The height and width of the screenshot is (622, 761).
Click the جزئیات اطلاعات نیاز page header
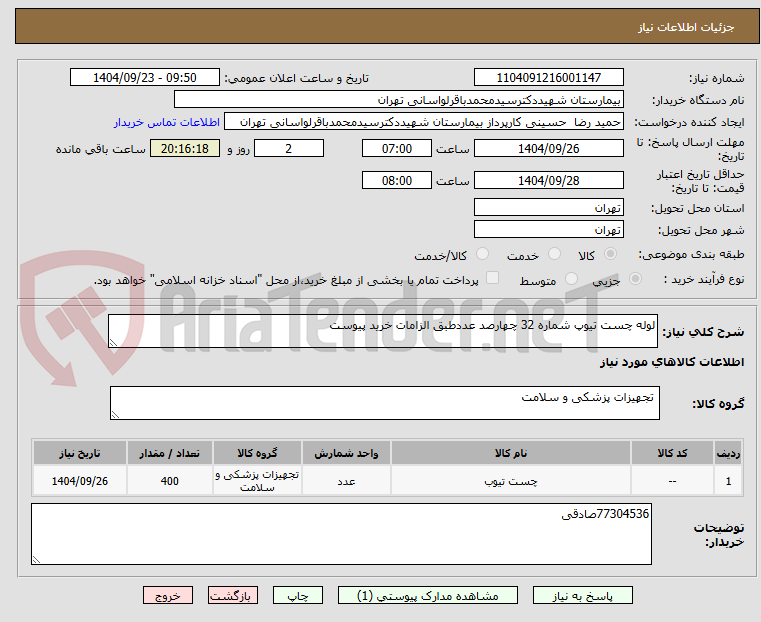click(x=685, y=27)
